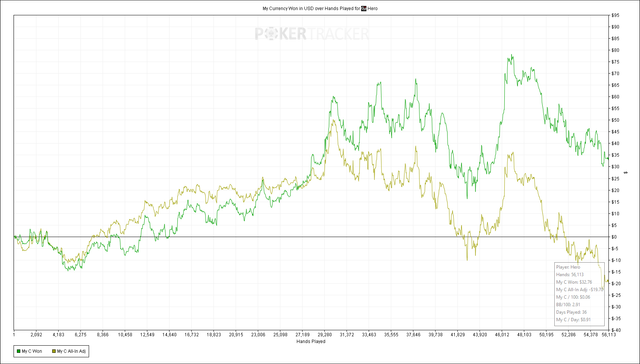Click the x-axis tick '2,092'

(36, 335)
